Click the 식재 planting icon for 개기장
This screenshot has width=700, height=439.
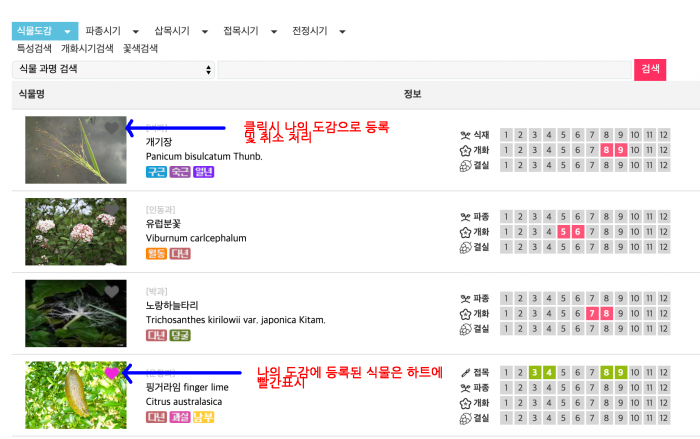[x=464, y=135]
